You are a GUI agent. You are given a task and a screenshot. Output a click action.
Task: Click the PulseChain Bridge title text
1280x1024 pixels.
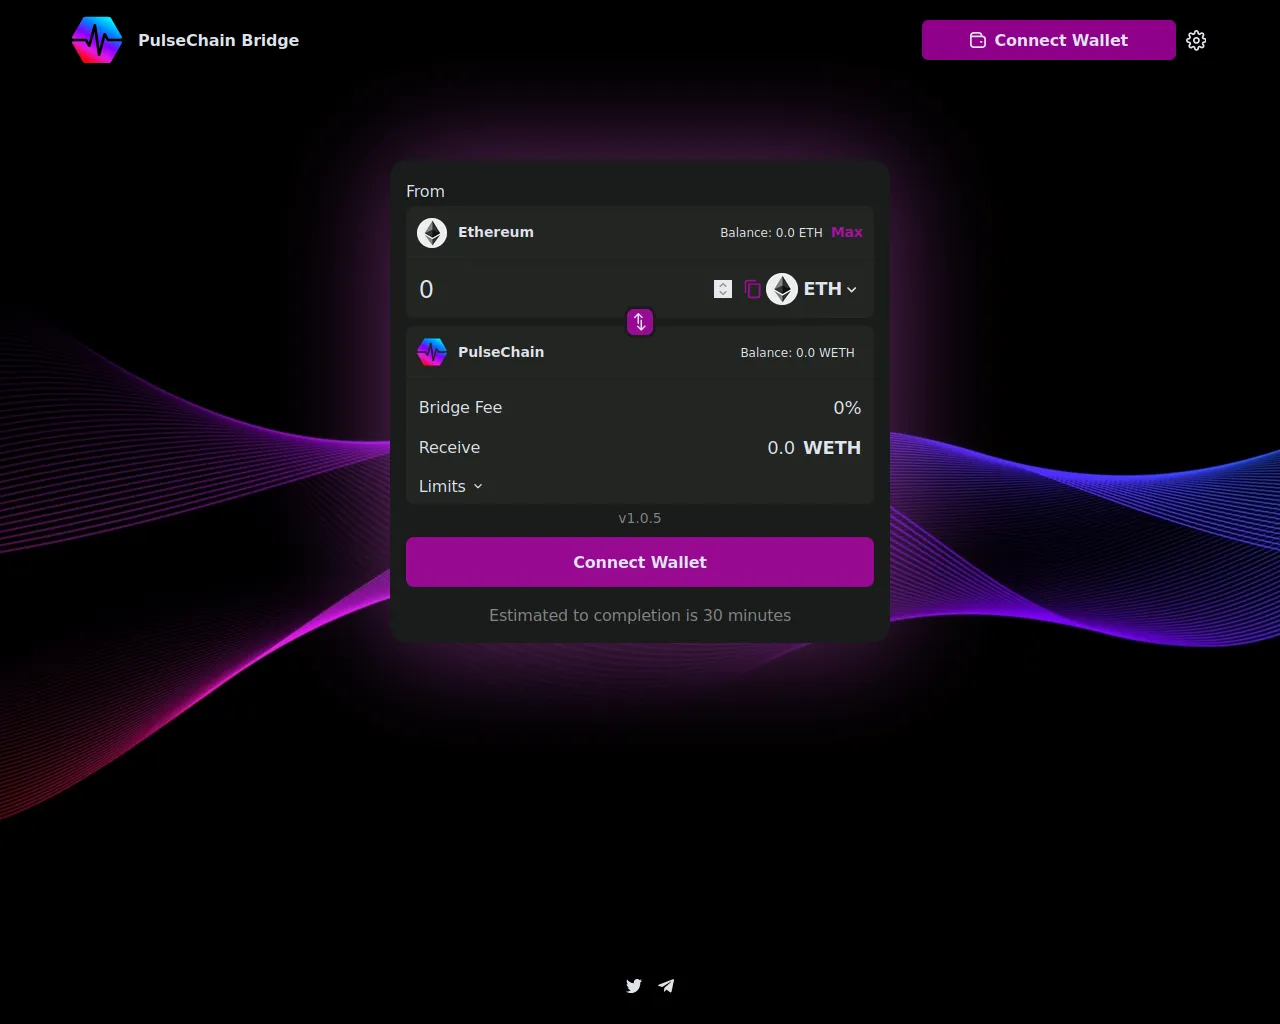click(218, 40)
